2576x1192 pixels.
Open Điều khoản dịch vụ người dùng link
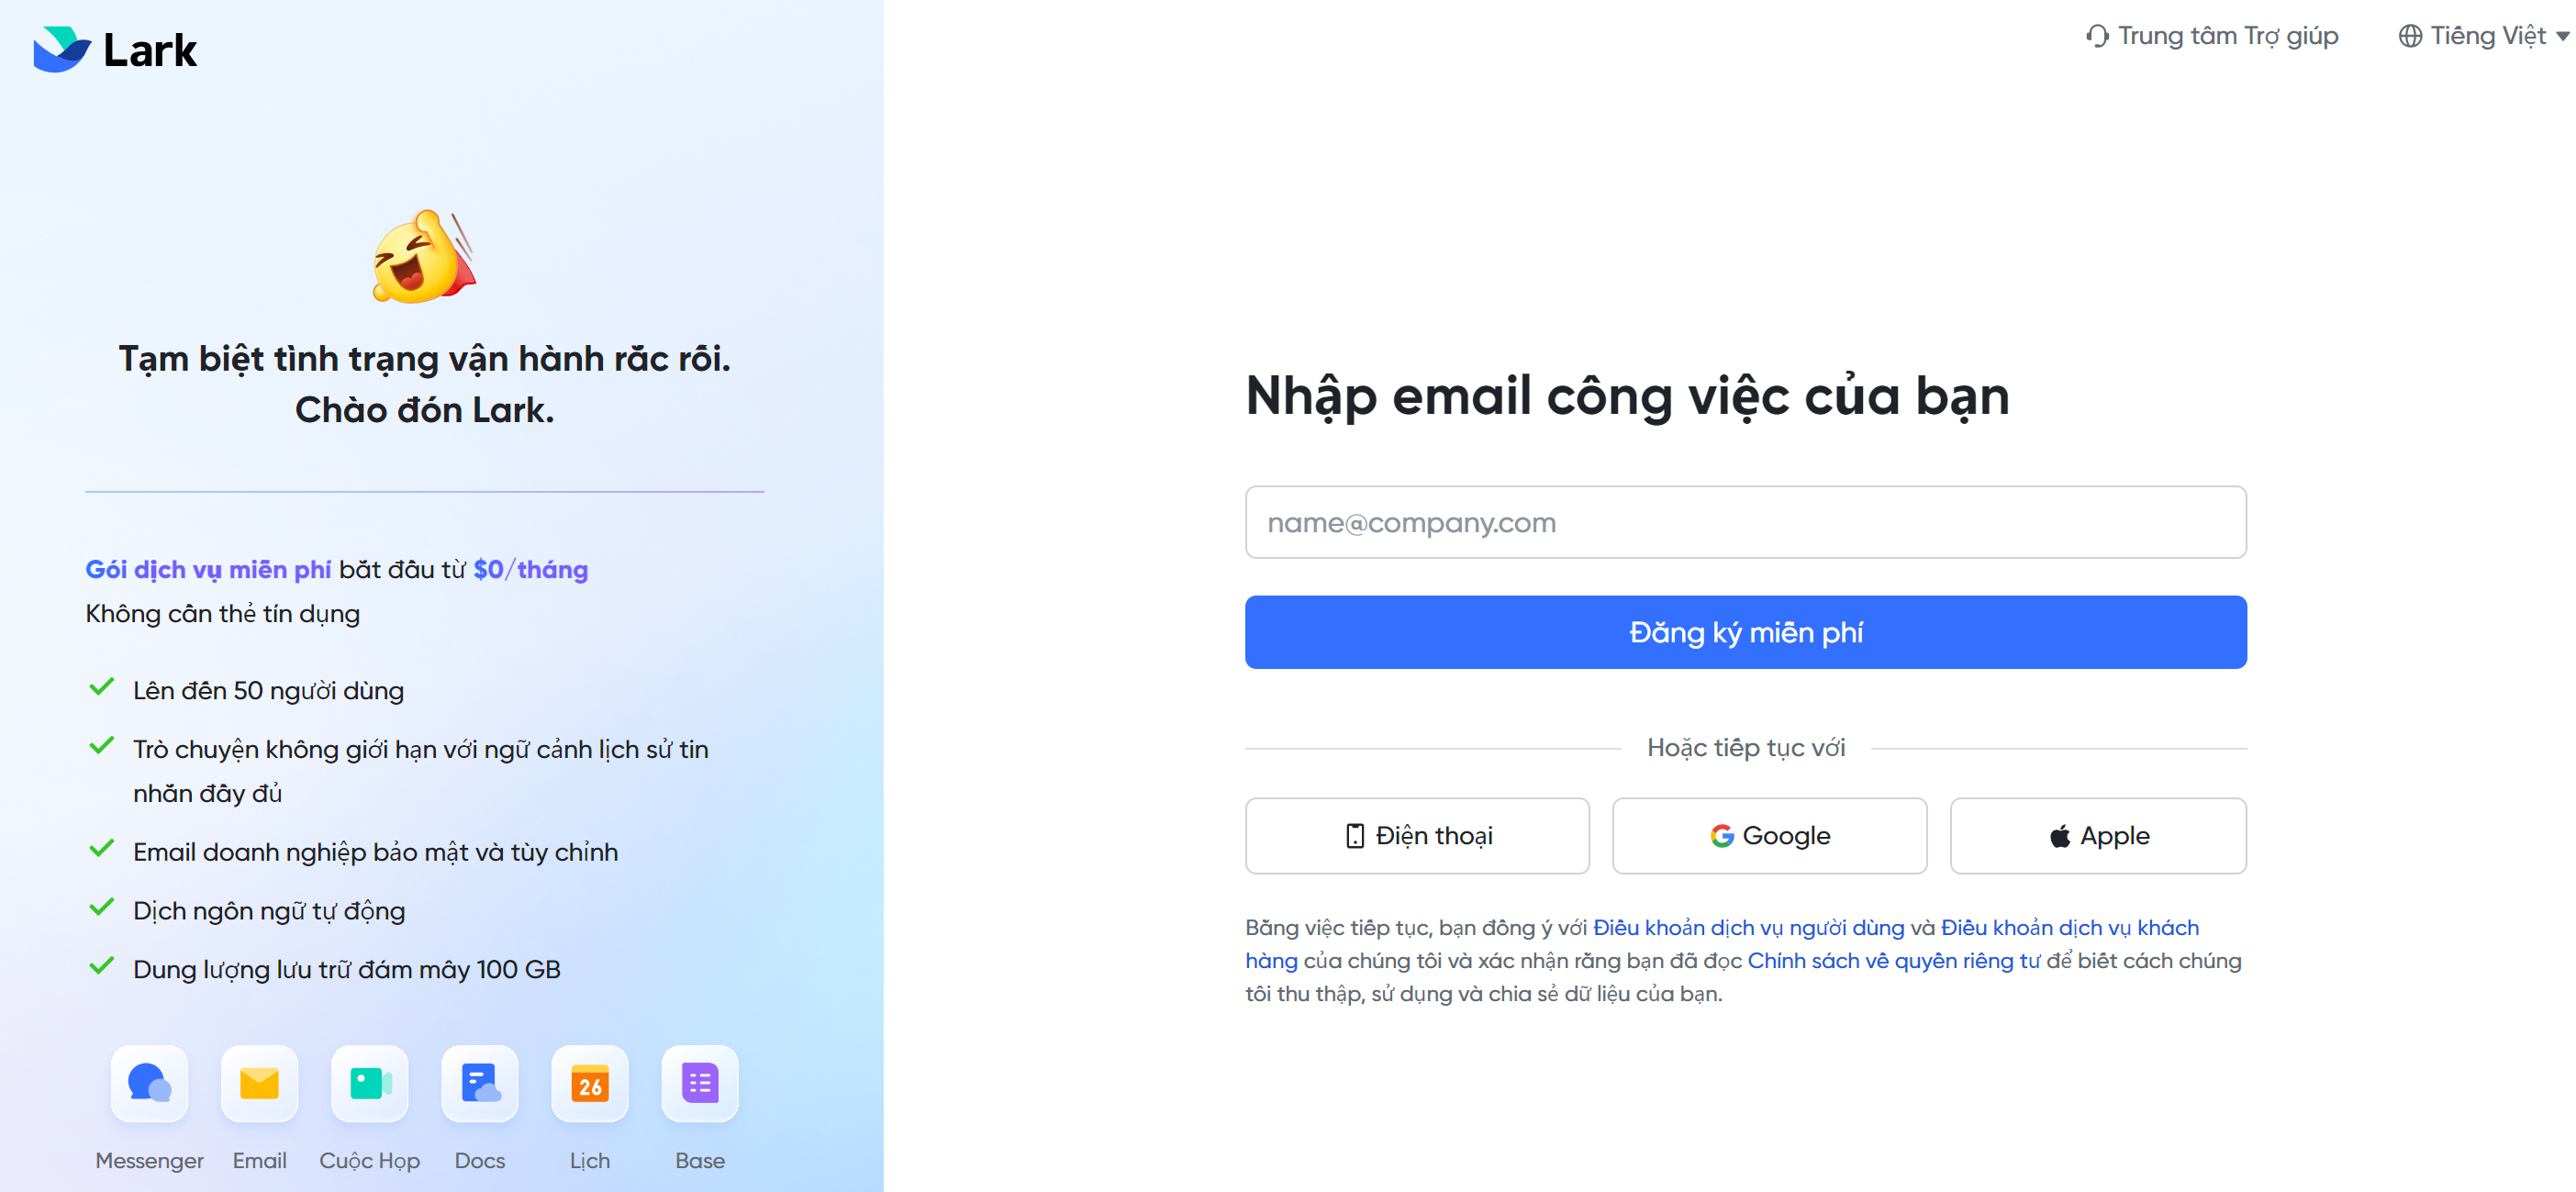[x=1748, y=927]
